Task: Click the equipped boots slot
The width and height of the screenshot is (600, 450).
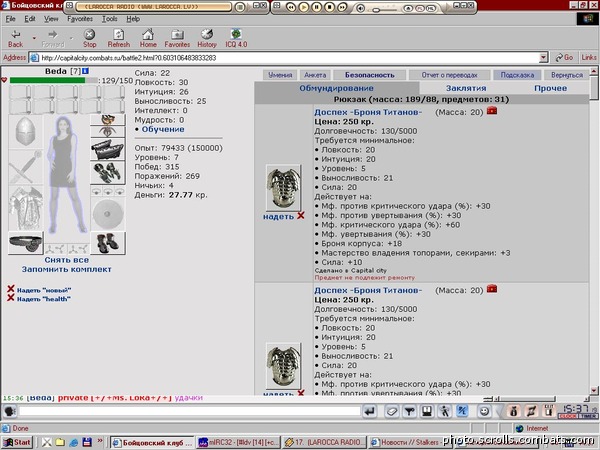Action: (108, 243)
